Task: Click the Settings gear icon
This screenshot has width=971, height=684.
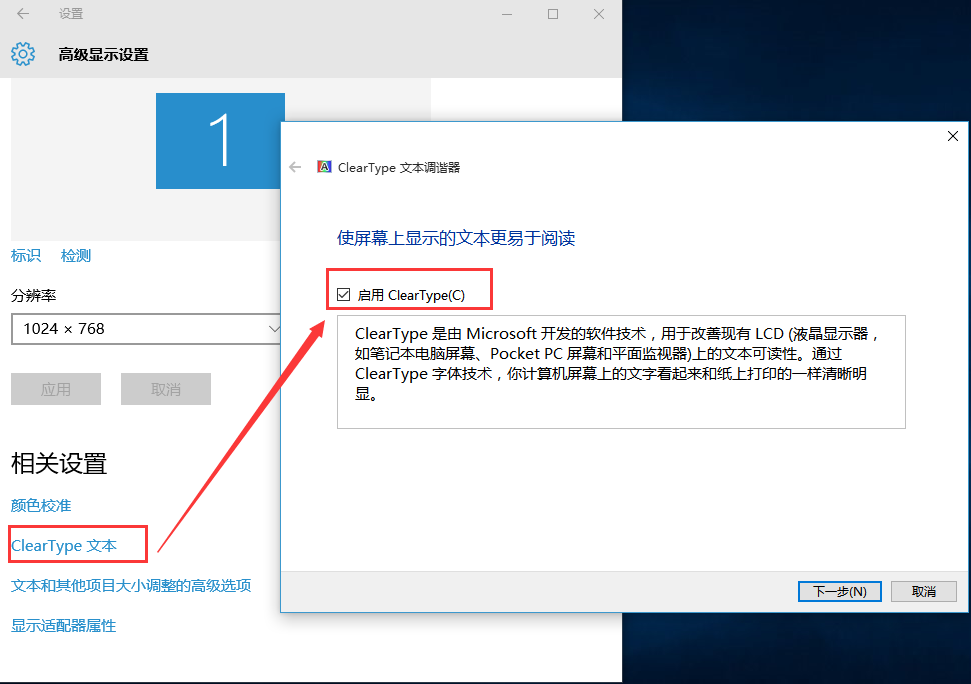Action: pyautogui.click(x=23, y=54)
